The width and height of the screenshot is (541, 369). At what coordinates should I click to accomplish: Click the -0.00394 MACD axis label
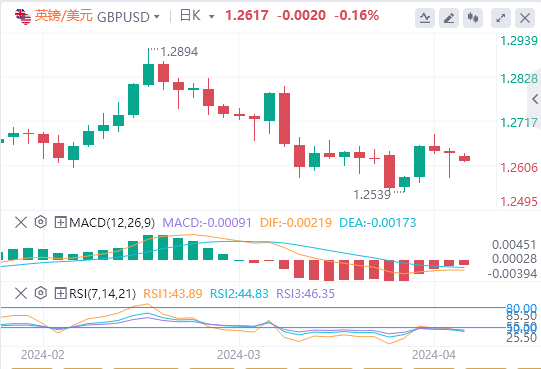512,274
